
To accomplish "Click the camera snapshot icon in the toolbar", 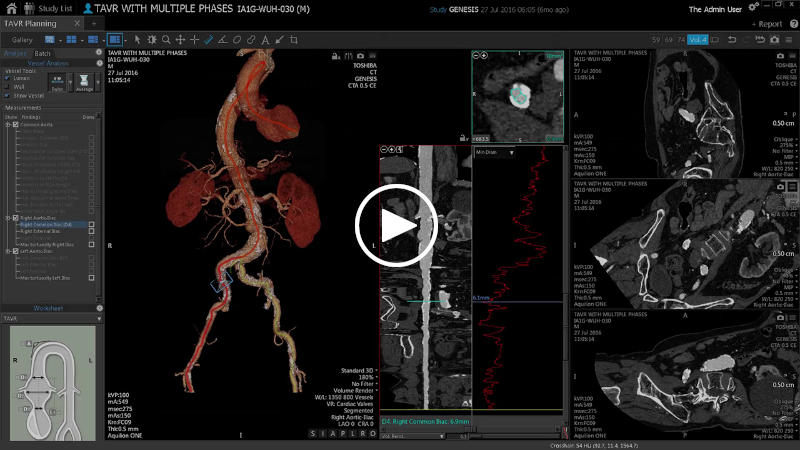I will pyautogui.click(x=774, y=40).
